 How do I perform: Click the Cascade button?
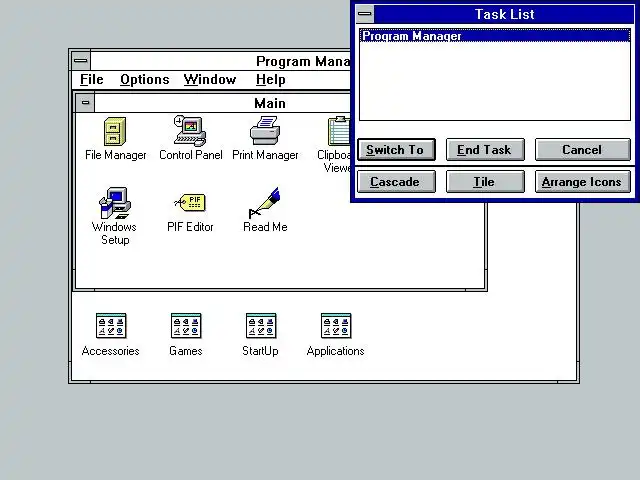pyautogui.click(x=396, y=182)
